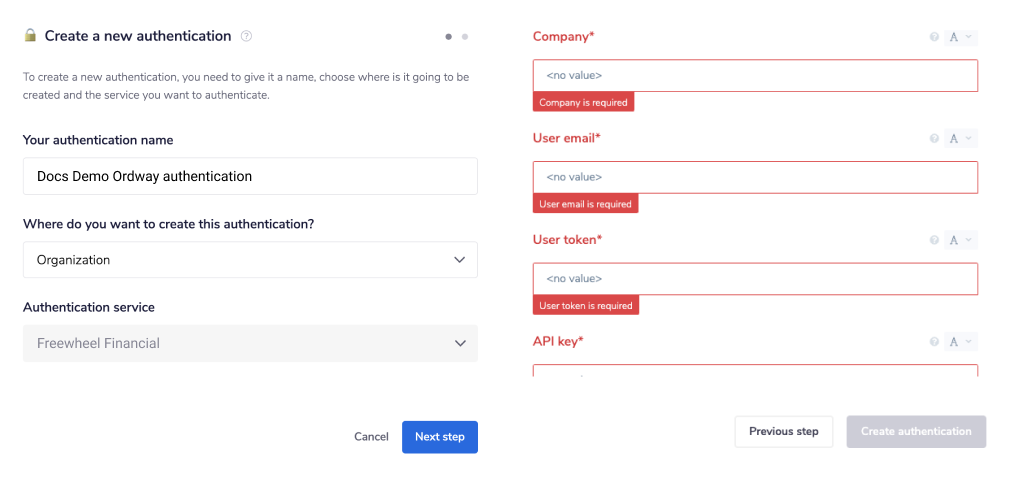This screenshot has width=1010, height=477.
Task: Click the Next step button
Action: pos(440,437)
